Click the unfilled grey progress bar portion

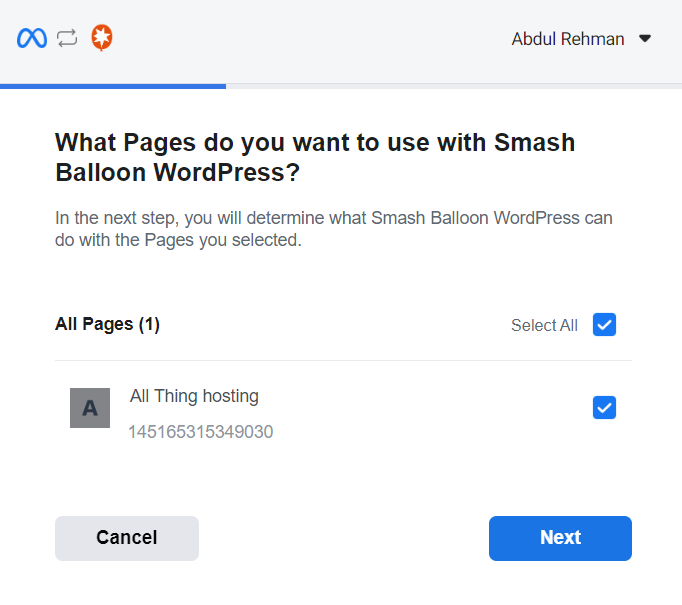coord(453,86)
